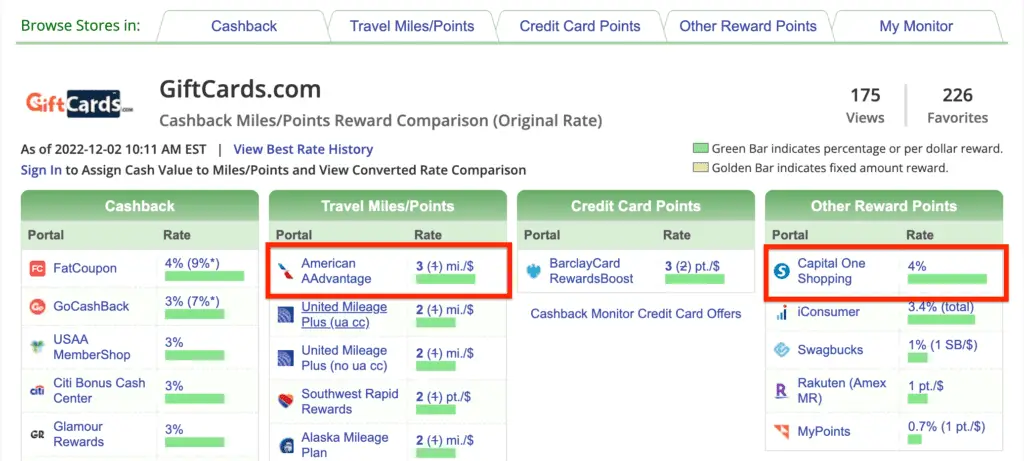Click the FatCoupon portal icon

pos(37,268)
